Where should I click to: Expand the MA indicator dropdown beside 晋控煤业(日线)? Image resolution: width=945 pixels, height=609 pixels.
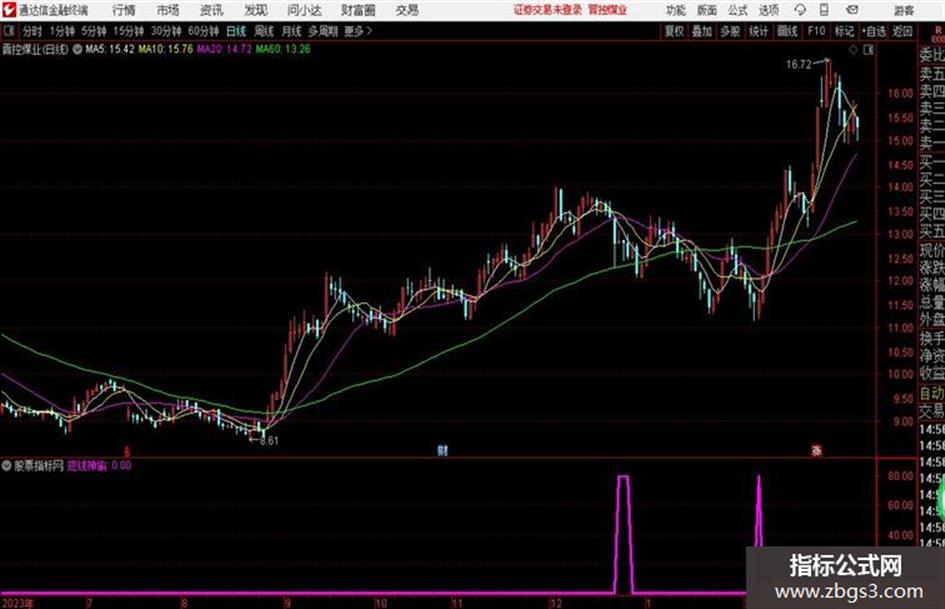78,49
